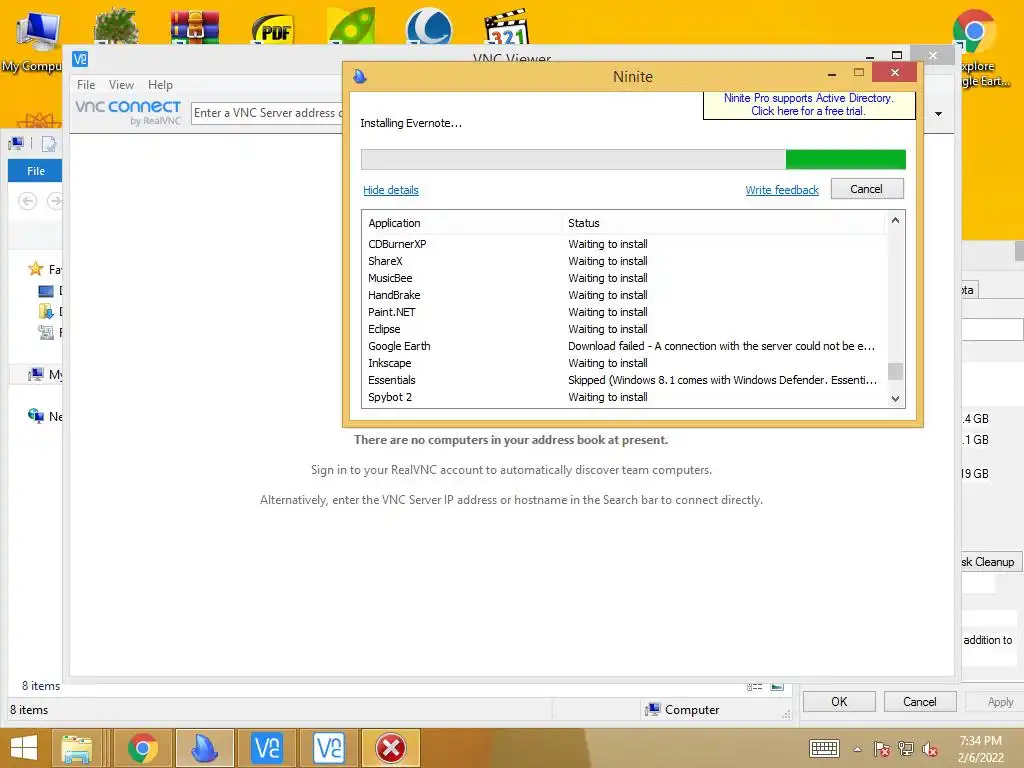Viewport: 1024px width, 768px height.
Task: Open the Windows Start button
Action: [x=24, y=748]
